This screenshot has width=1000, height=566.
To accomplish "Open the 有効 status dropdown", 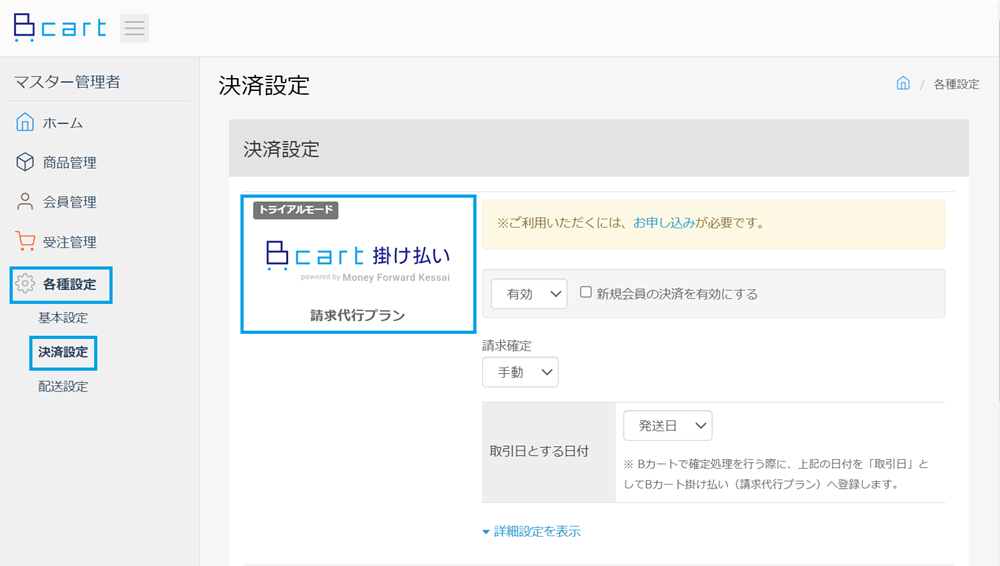I will click(529, 294).
